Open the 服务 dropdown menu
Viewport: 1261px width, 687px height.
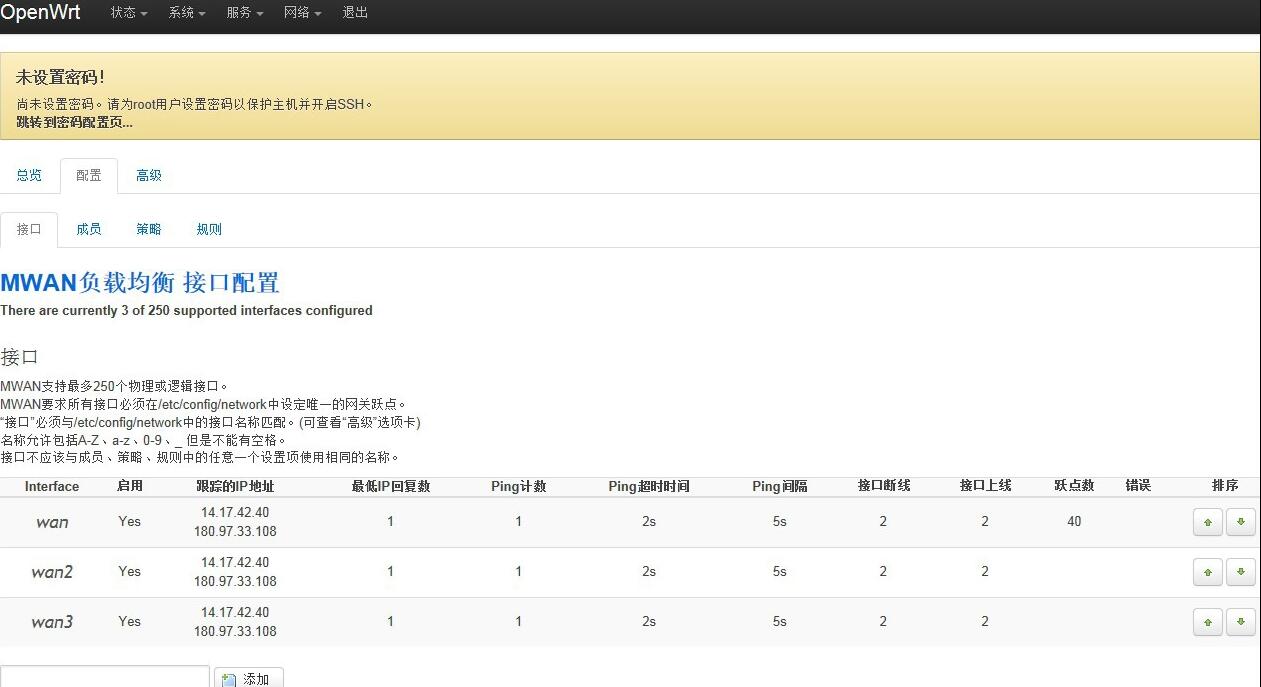pos(244,13)
